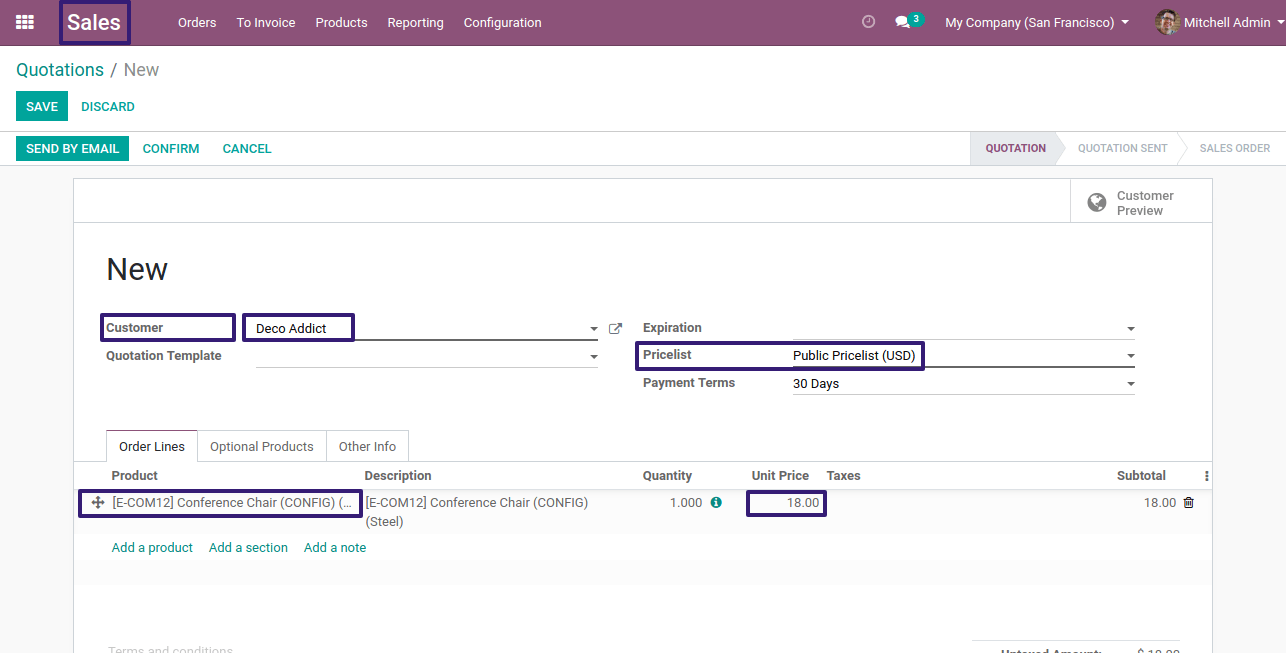Click the Quantity cell 1.000

(x=685, y=503)
